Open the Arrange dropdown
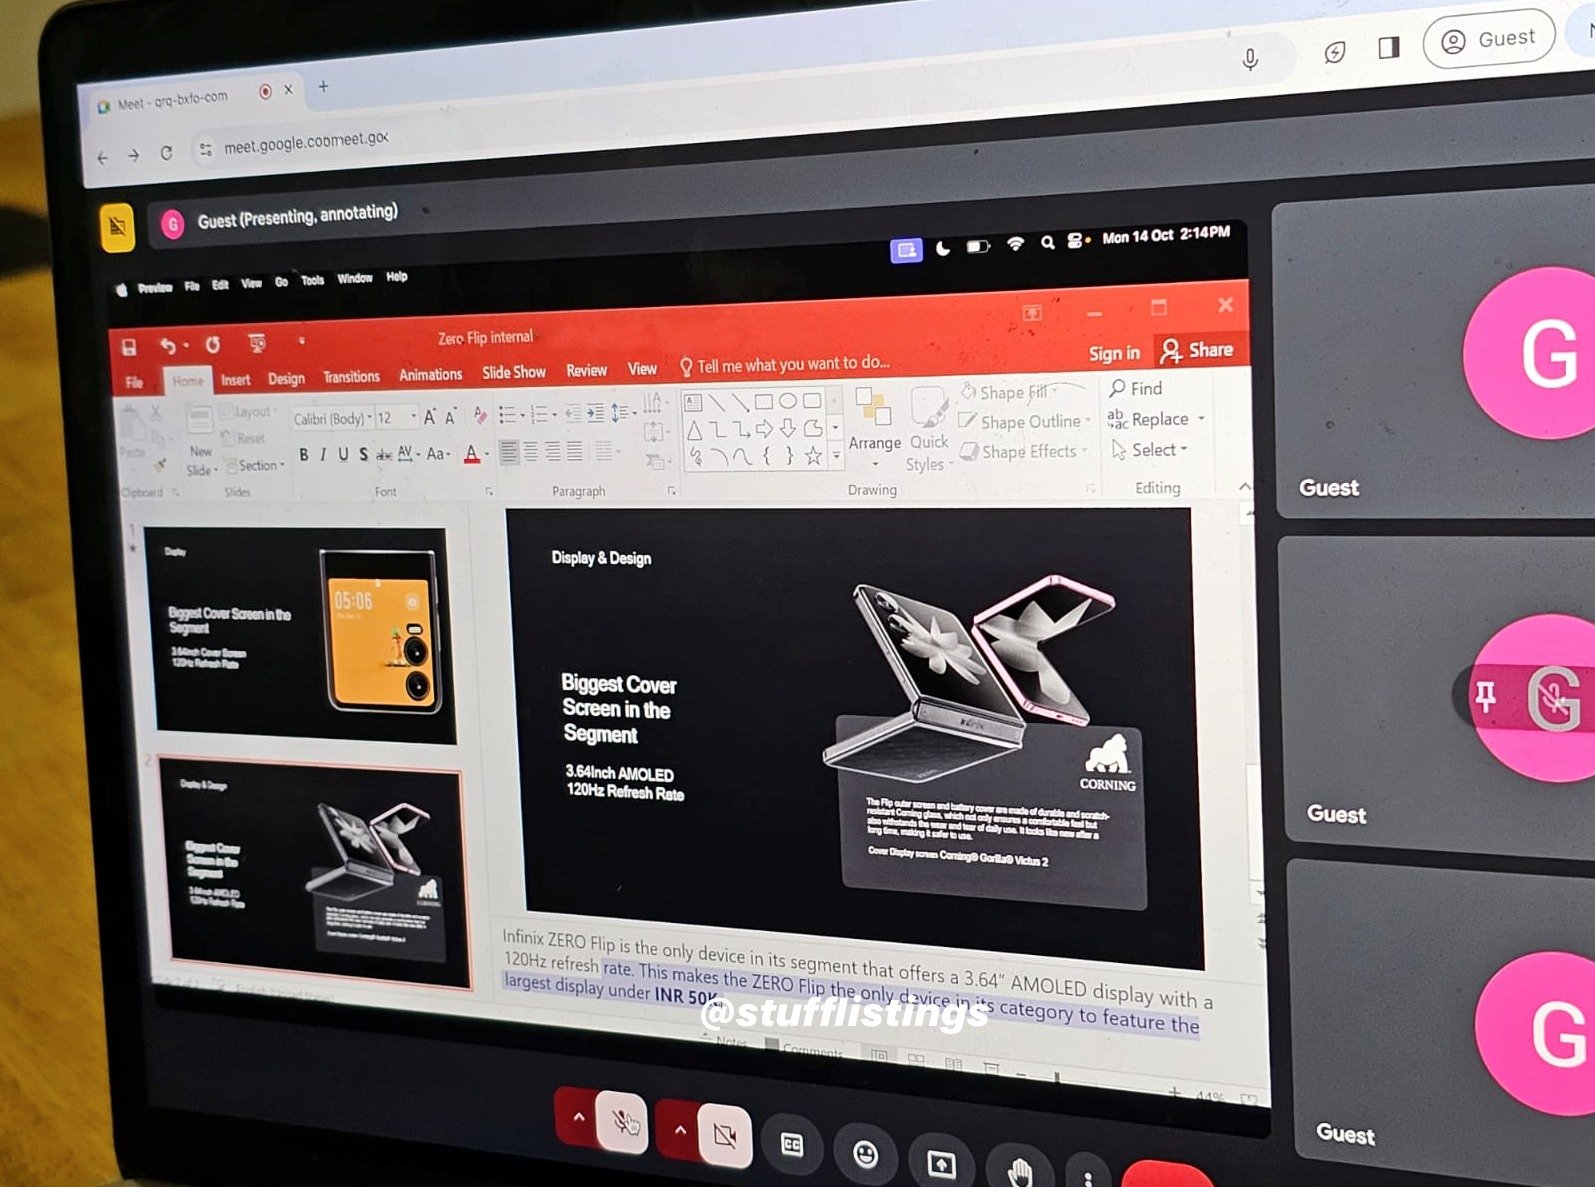This screenshot has width=1595, height=1187. (874, 425)
